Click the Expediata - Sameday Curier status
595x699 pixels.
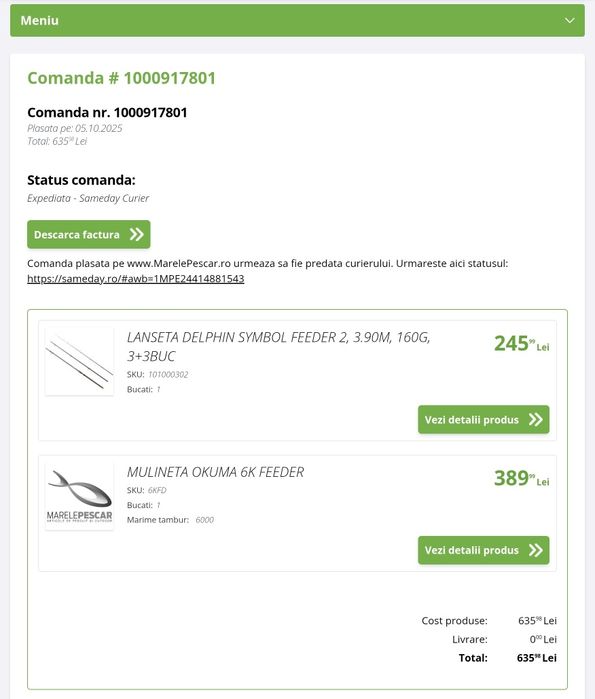click(x=88, y=198)
